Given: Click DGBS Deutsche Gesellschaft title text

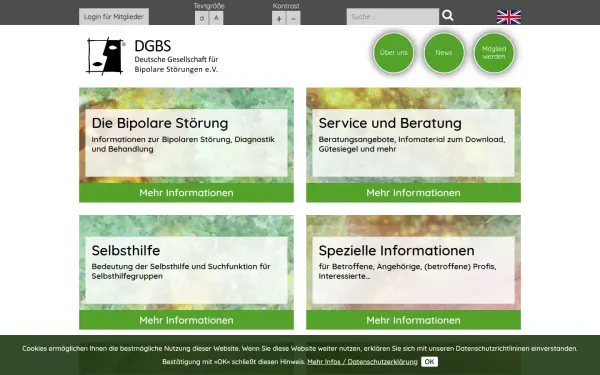Looking at the screenshot, I should click(176, 56).
